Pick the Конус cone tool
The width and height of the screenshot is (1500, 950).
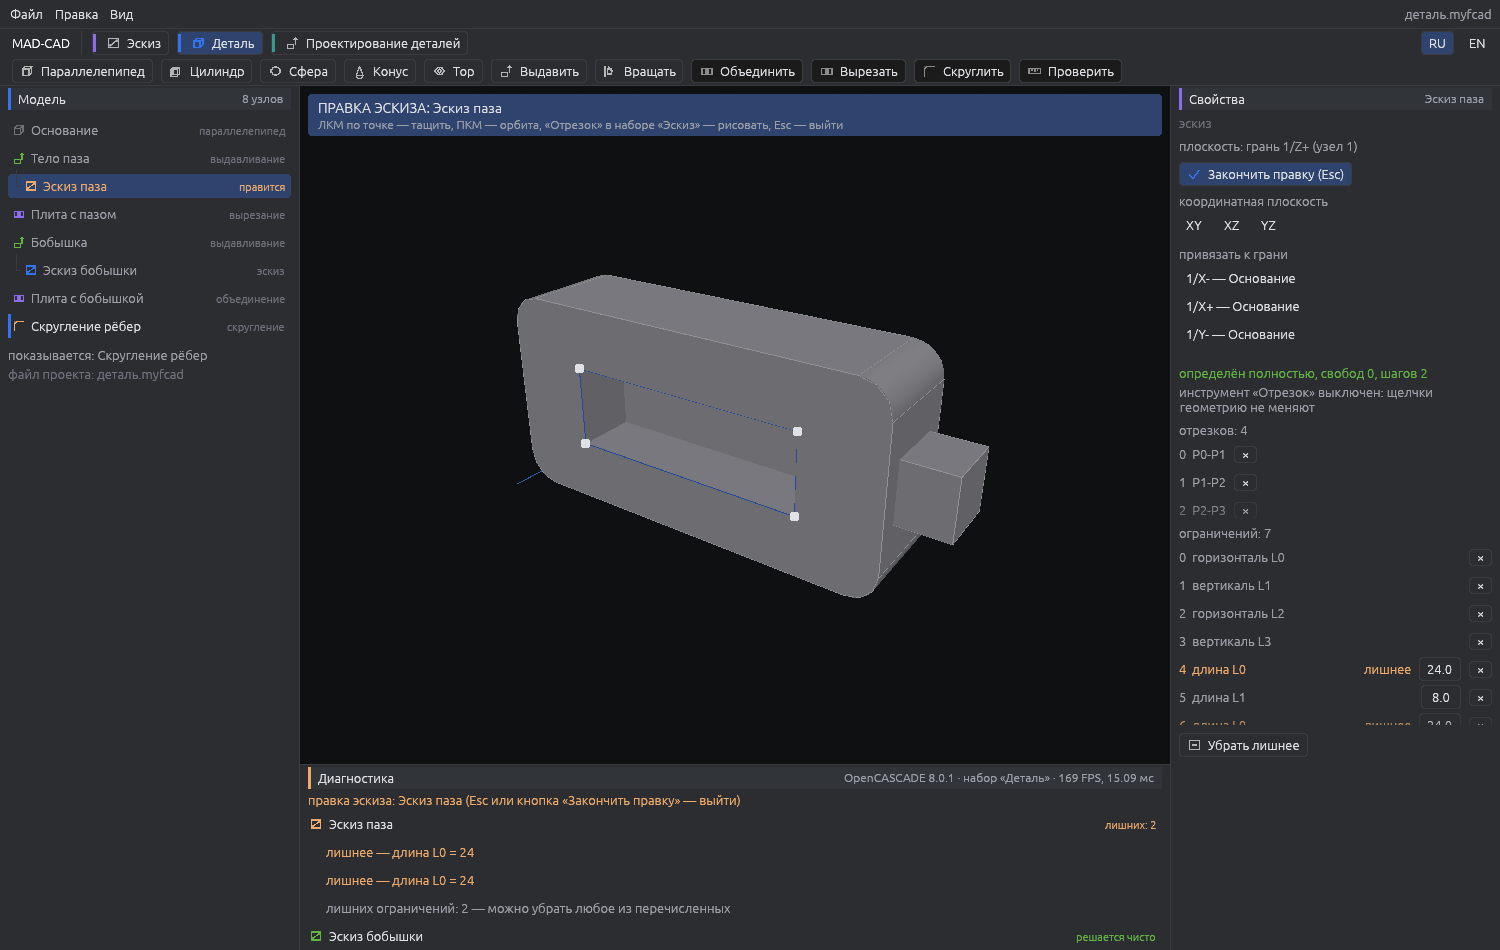[x=380, y=72]
